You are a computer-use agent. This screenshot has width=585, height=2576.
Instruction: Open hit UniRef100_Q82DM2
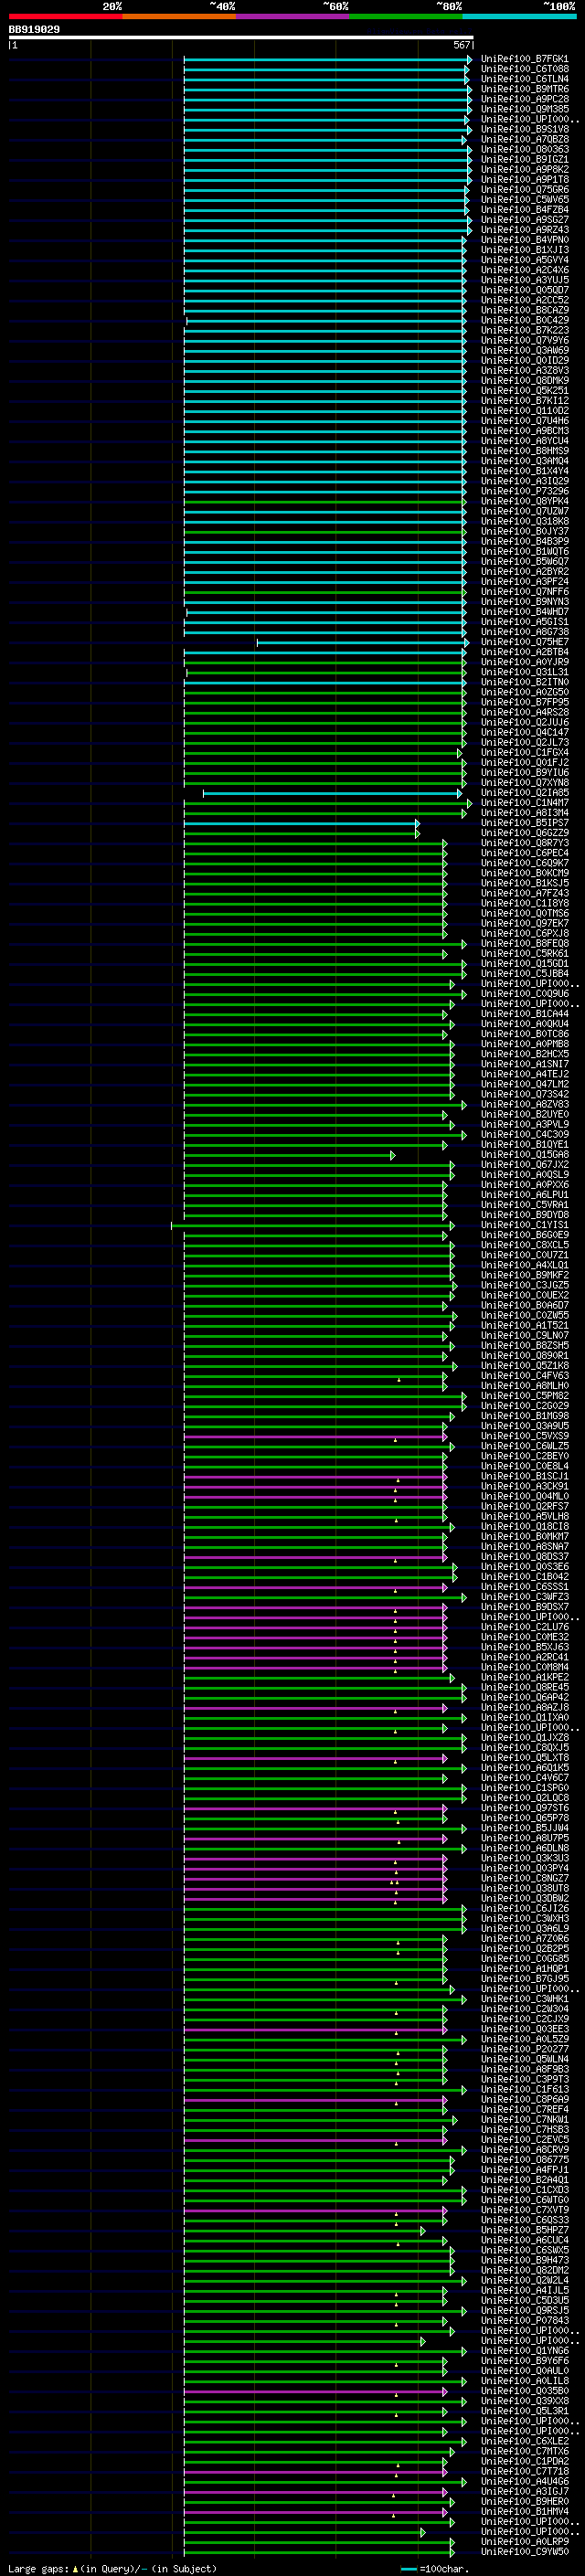click(x=524, y=2270)
